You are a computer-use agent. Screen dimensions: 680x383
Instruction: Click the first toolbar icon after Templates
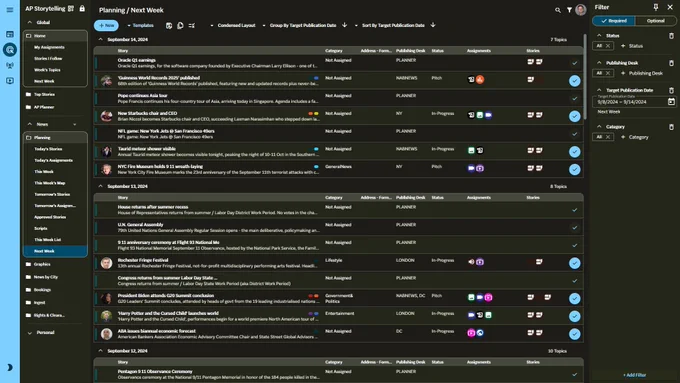click(x=169, y=26)
